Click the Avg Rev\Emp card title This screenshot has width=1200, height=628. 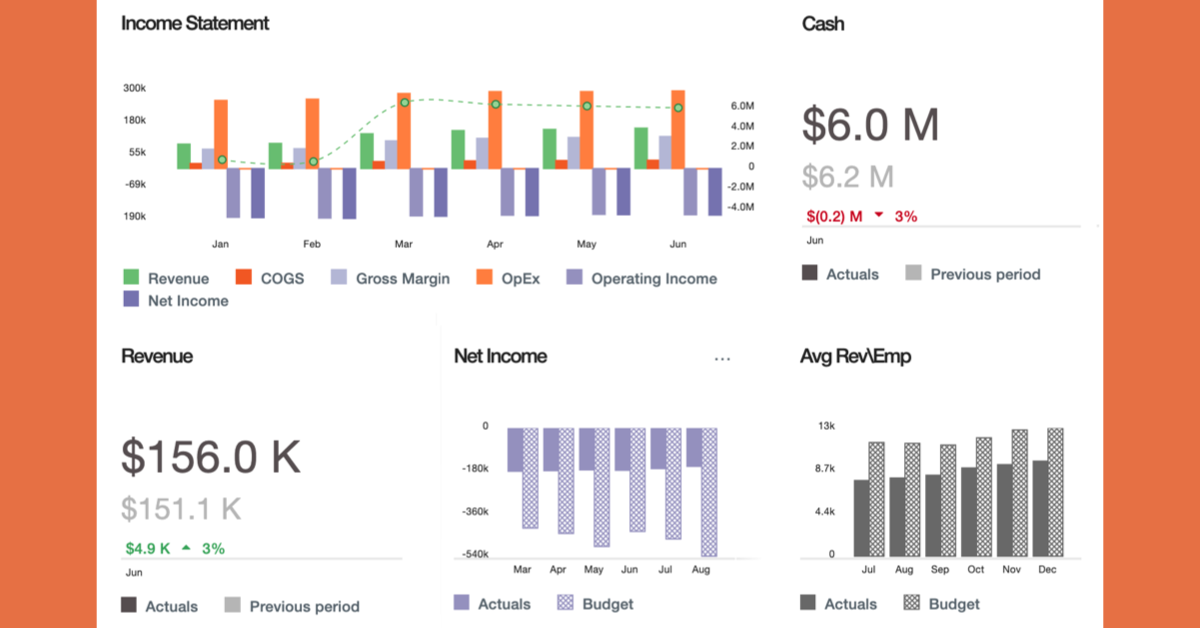click(856, 356)
